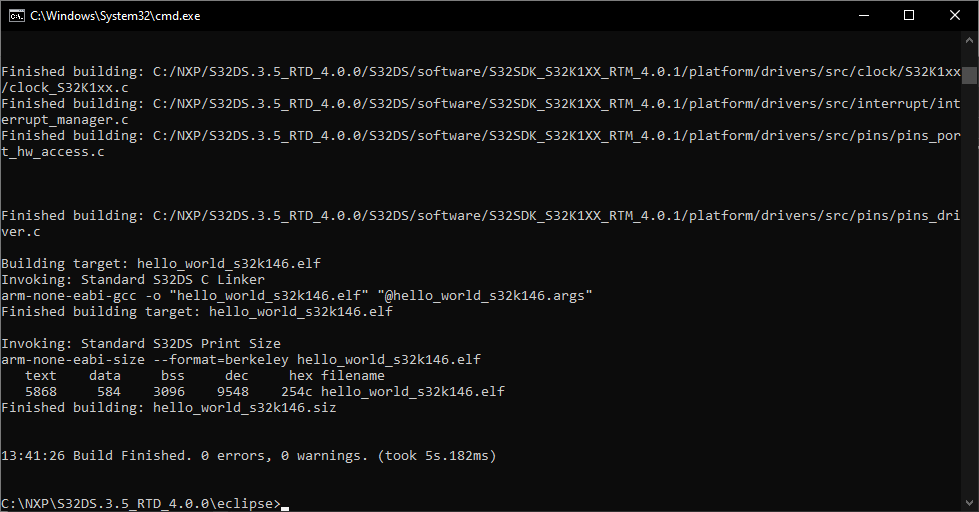Click the blinking cursor after the eclipse> prompt

tap(285, 504)
